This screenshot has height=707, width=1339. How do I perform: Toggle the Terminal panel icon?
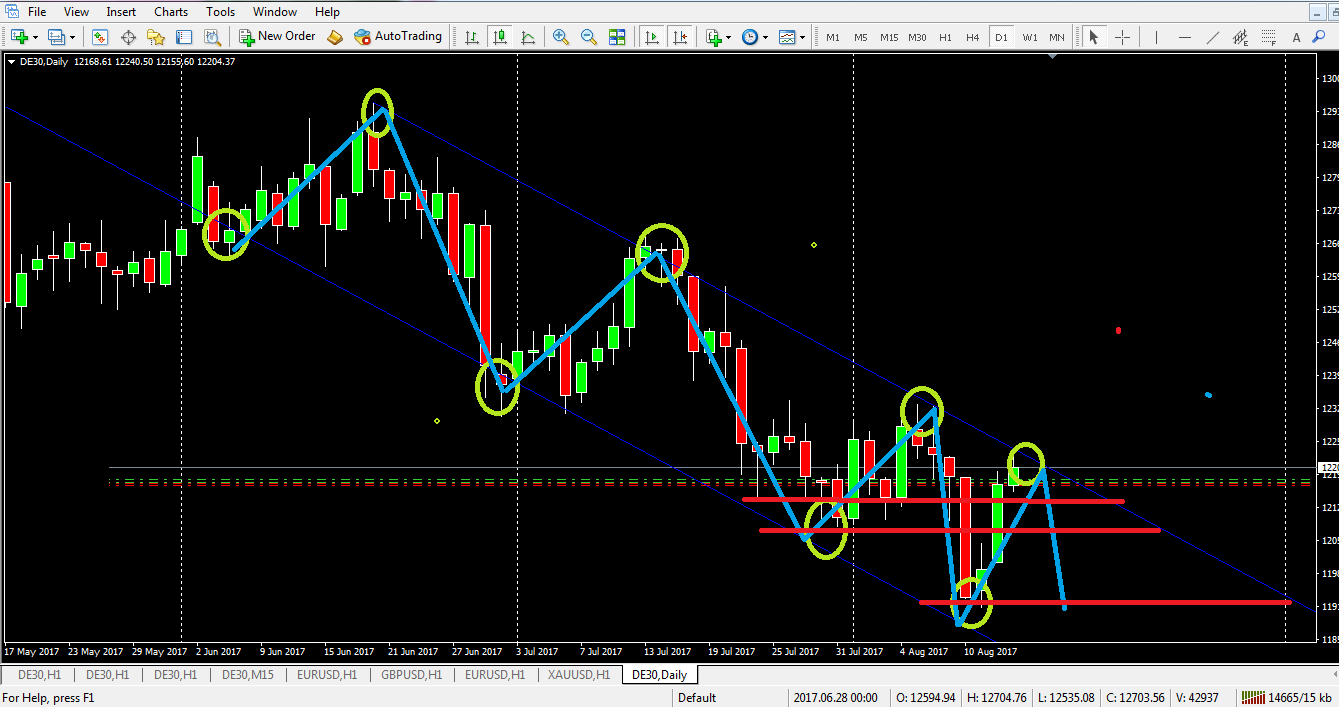(x=184, y=37)
